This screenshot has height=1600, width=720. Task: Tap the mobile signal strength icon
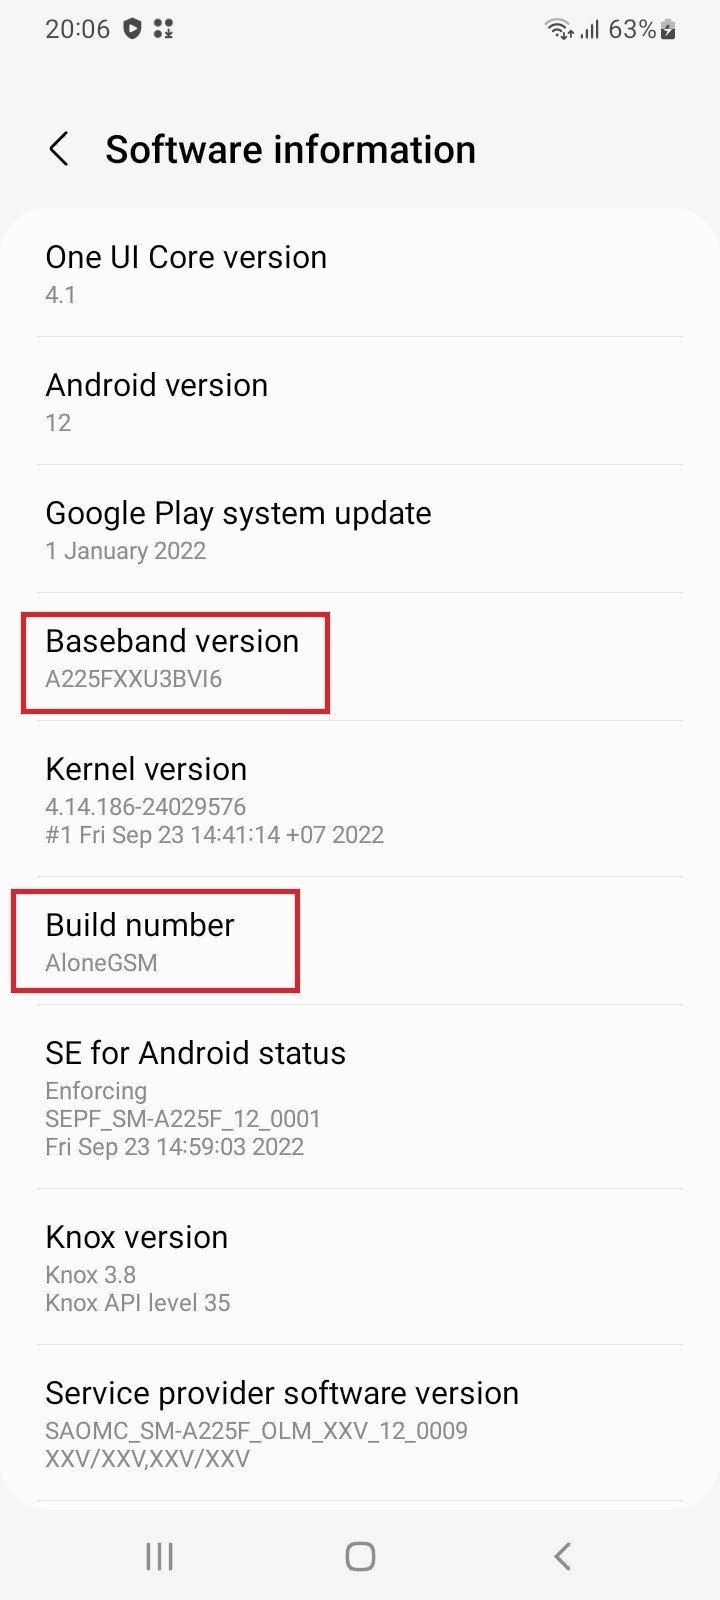click(589, 30)
